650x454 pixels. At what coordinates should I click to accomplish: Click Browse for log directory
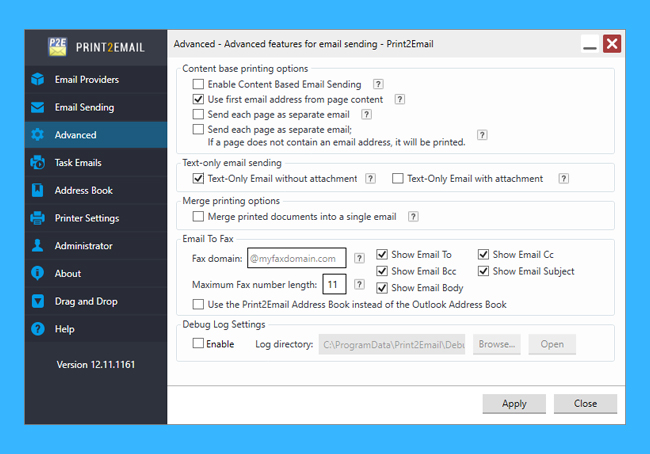pyautogui.click(x=497, y=344)
